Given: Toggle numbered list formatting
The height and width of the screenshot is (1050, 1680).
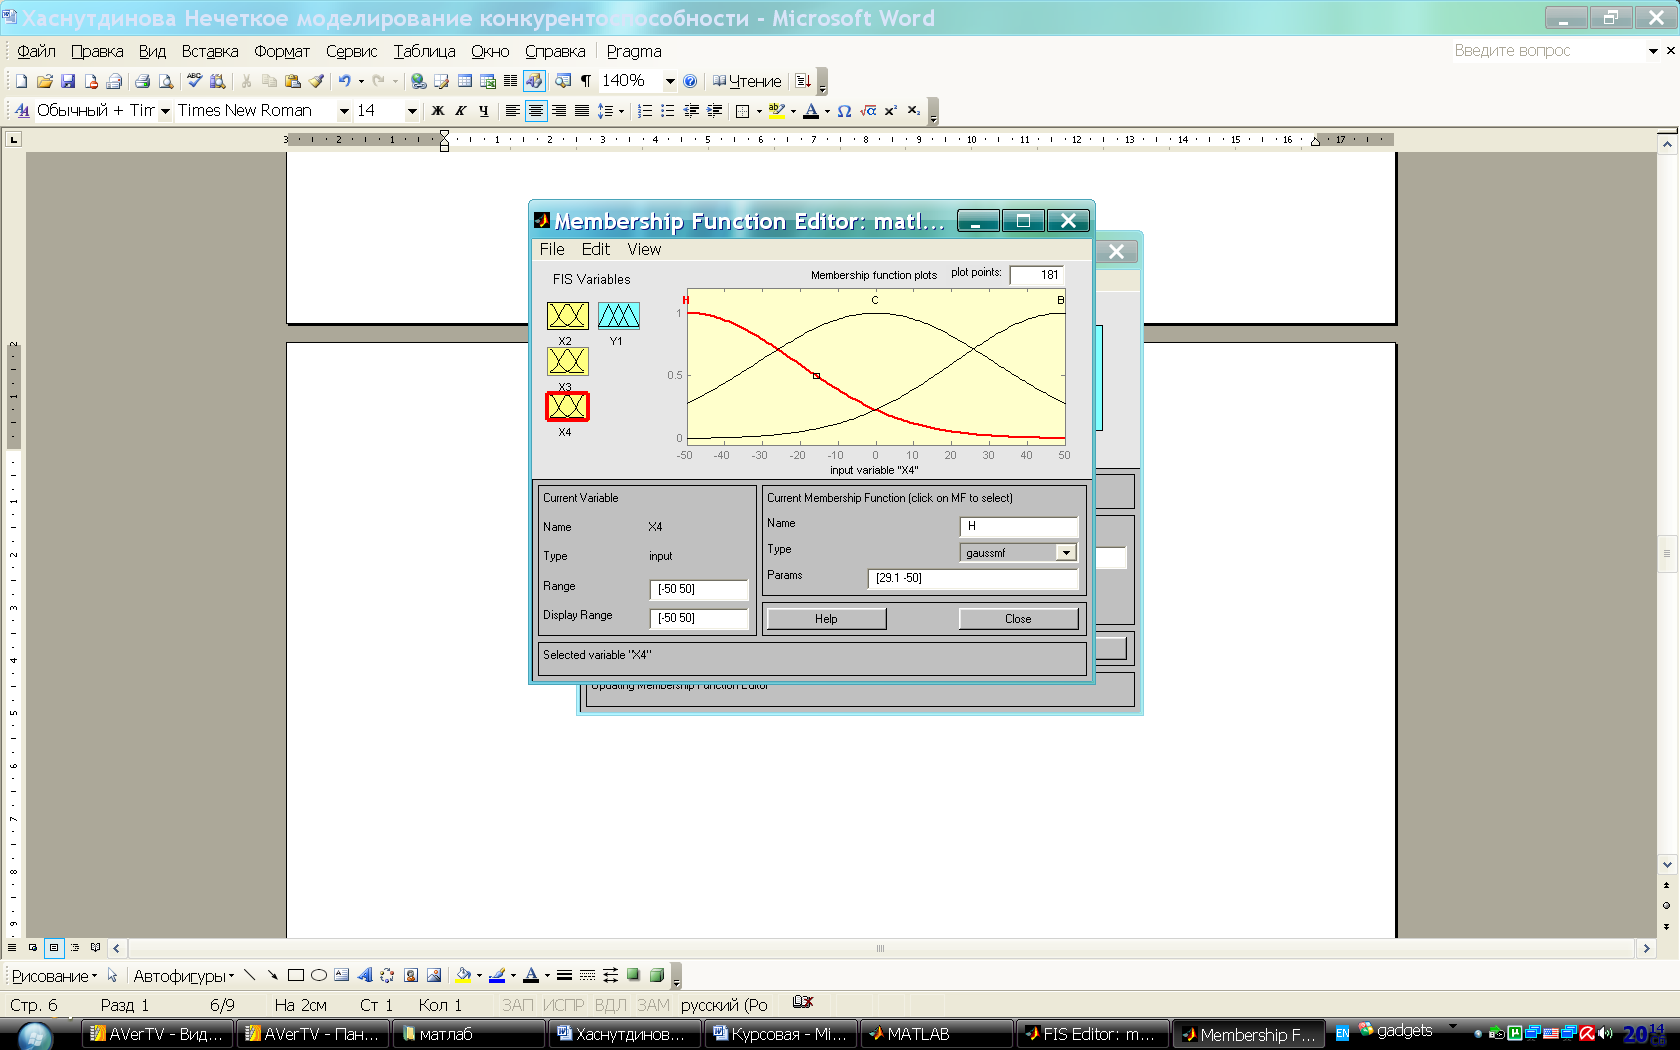Looking at the screenshot, I should (x=645, y=111).
